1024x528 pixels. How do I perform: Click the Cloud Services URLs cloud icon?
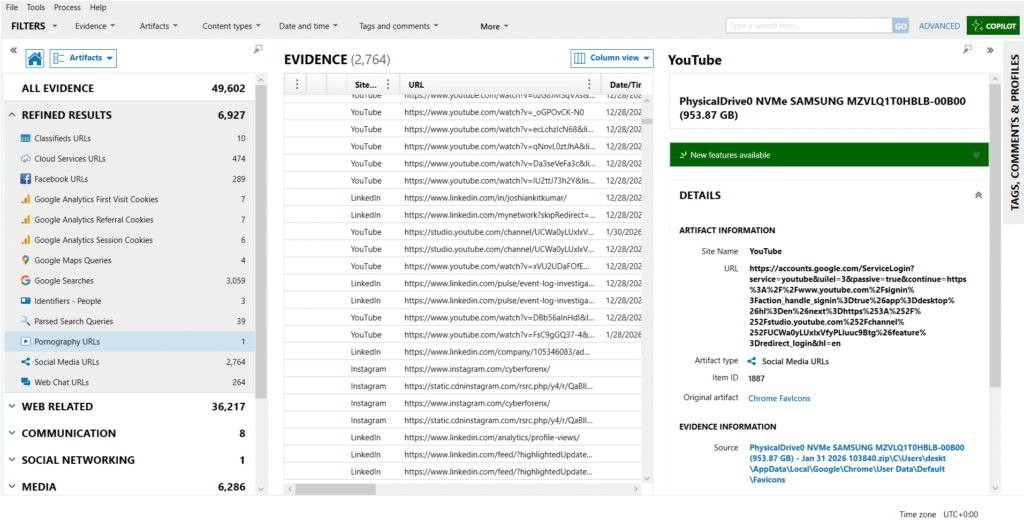pyautogui.click(x=26, y=159)
